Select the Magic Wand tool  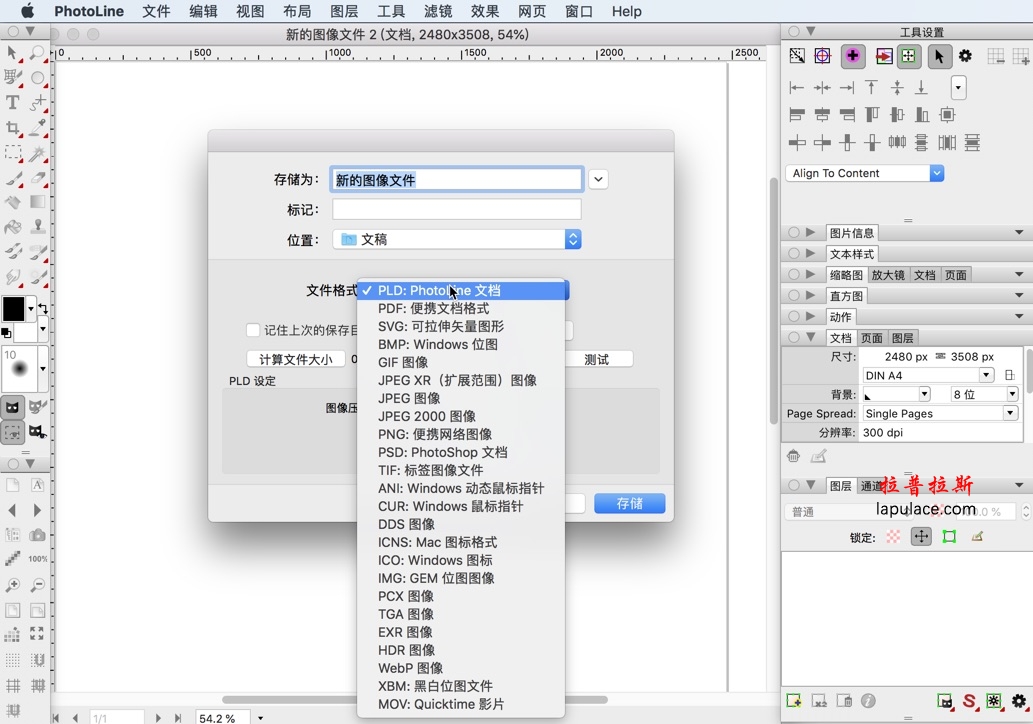point(38,153)
